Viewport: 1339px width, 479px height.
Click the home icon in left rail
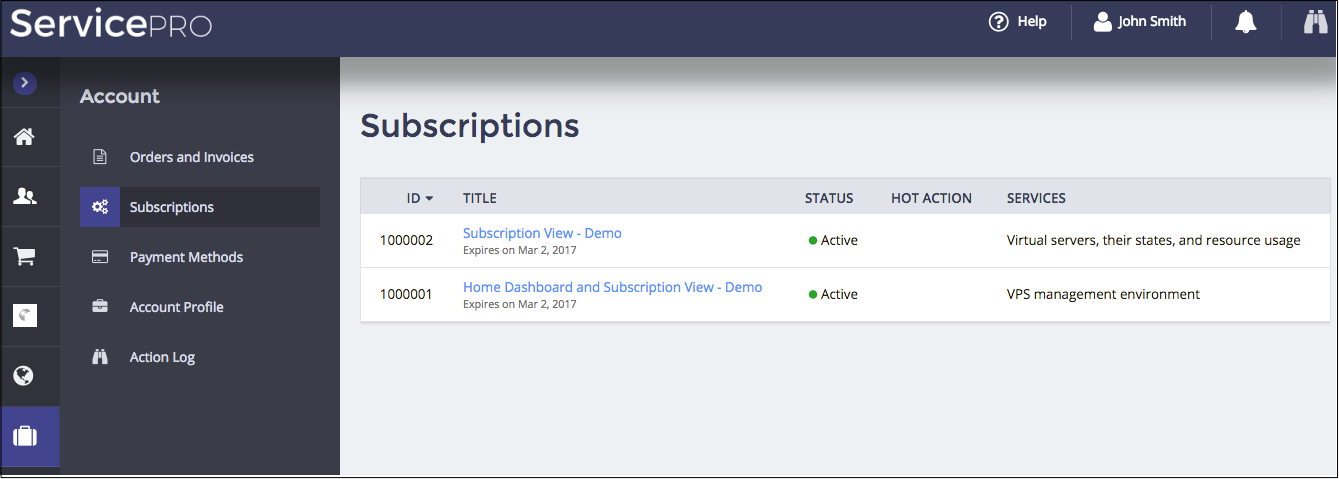pos(24,137)
